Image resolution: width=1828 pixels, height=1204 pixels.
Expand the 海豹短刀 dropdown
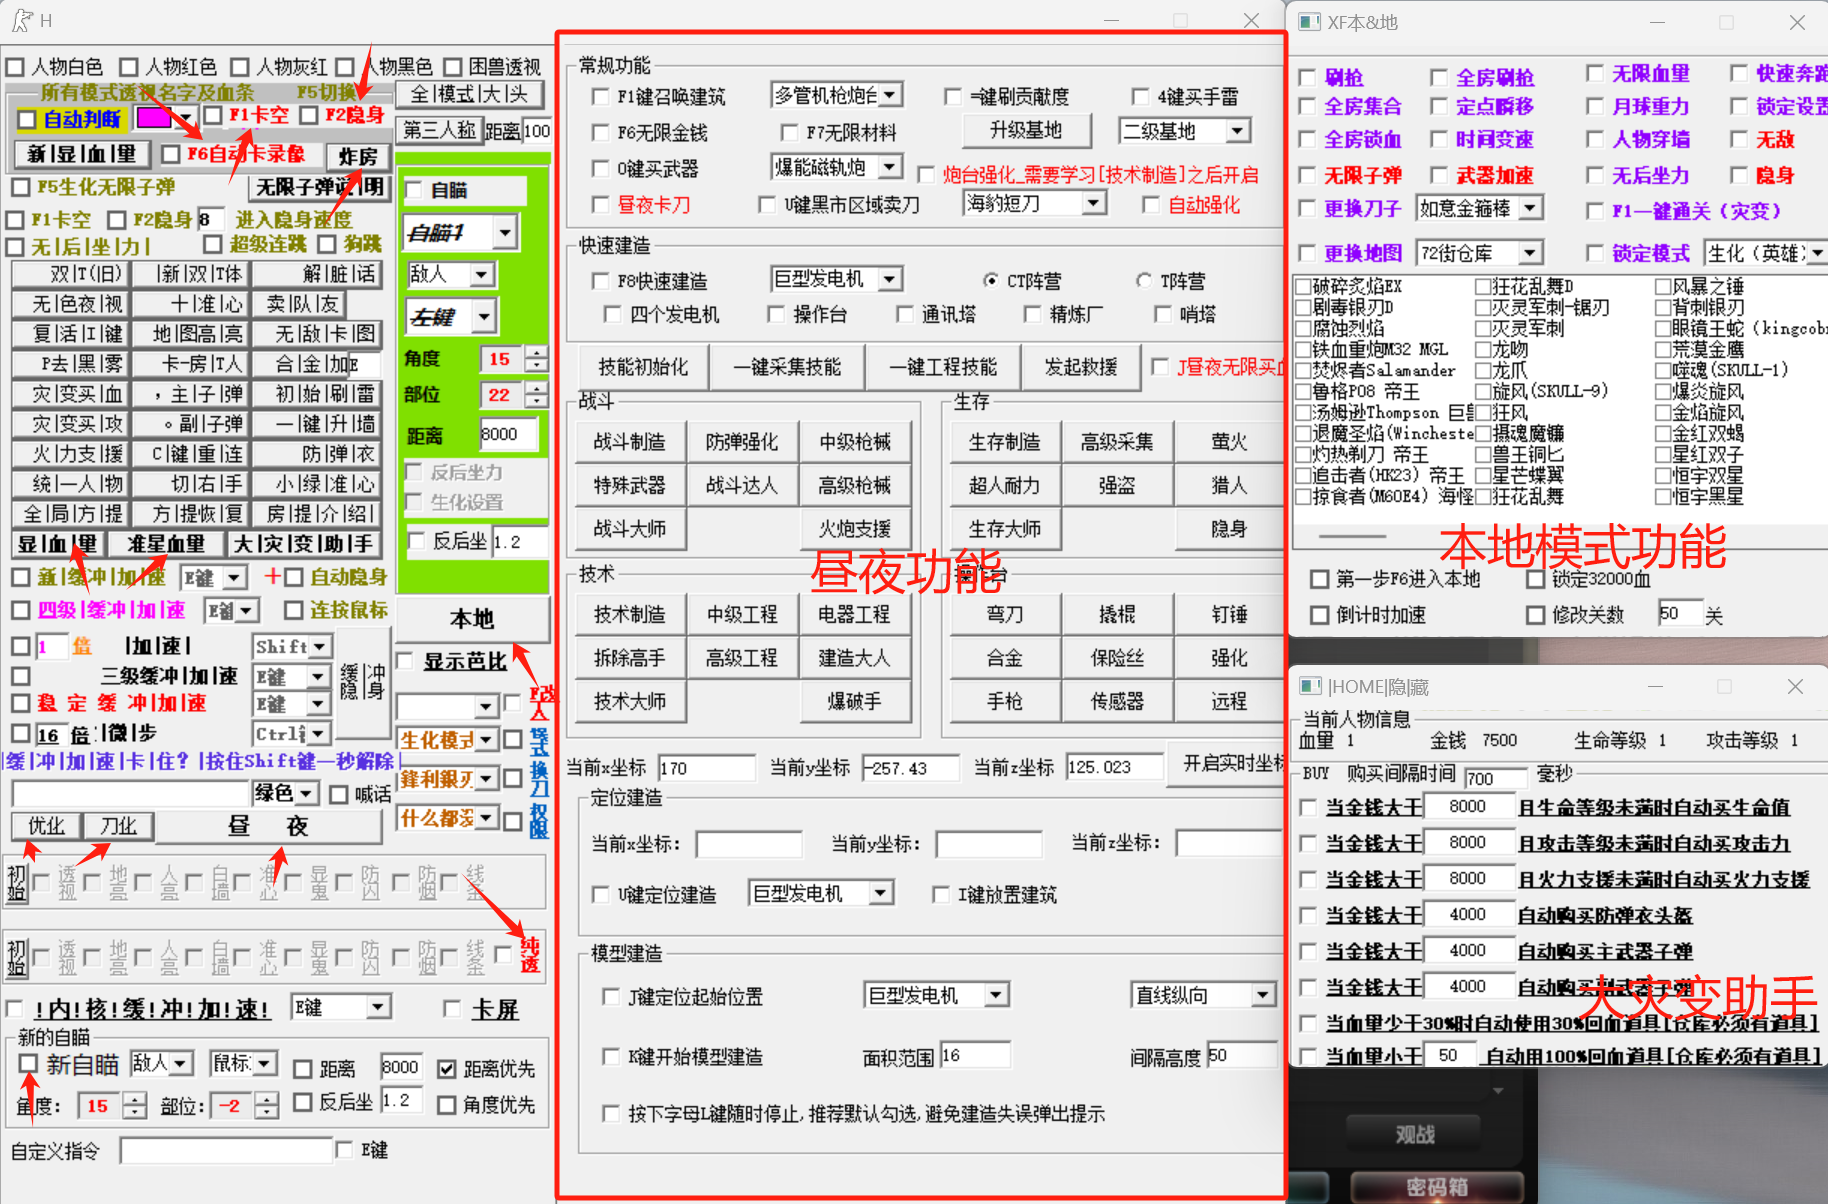pos(1093,203)
